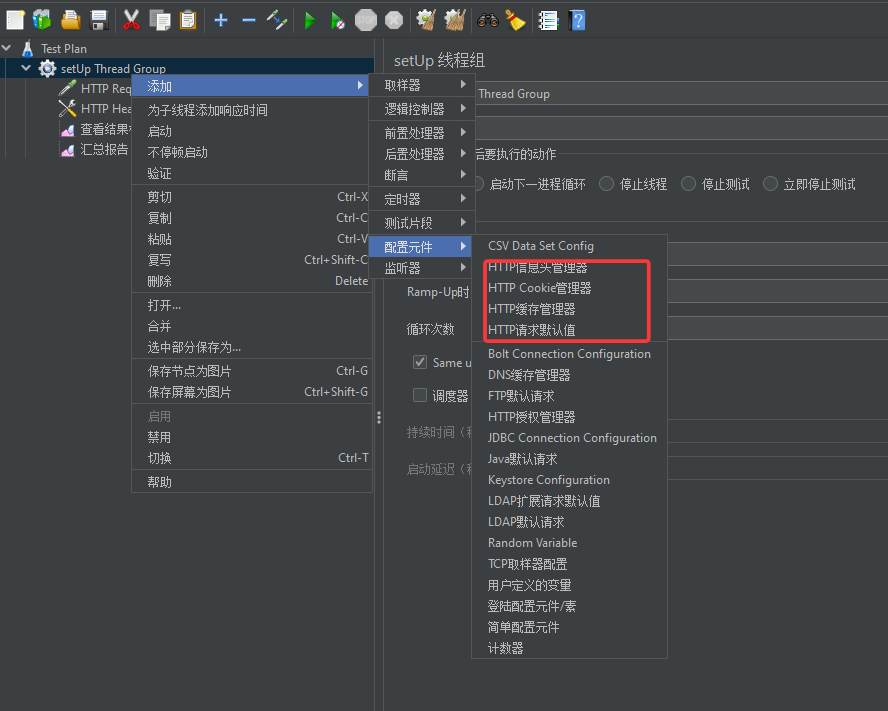Collapse the setUp Thread Group node

(26, 68)
